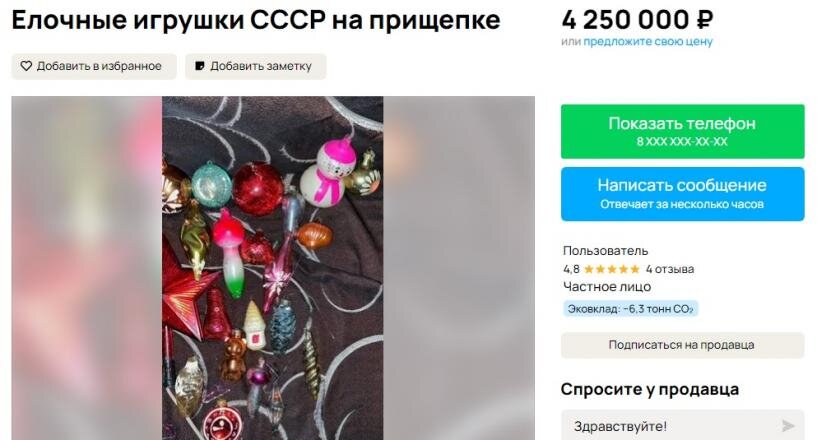Open the Добавить заметку button
Screen dimensions: 817x440
(x=256, y=66)
